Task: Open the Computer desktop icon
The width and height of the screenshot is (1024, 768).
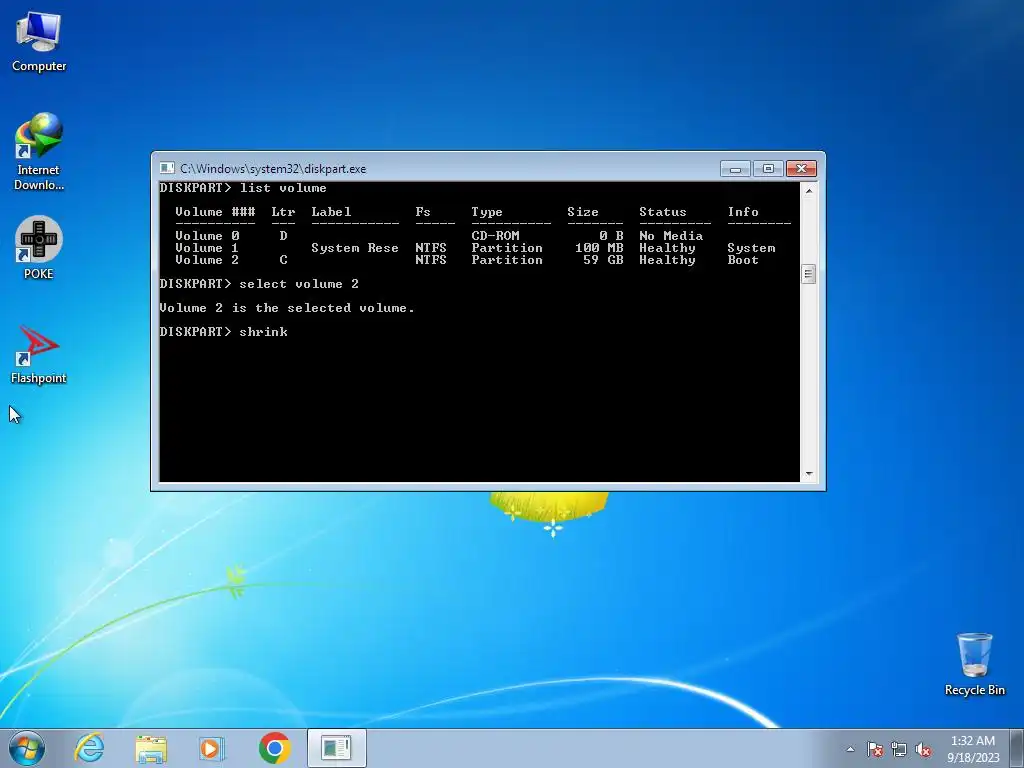Action: [39, 41]
